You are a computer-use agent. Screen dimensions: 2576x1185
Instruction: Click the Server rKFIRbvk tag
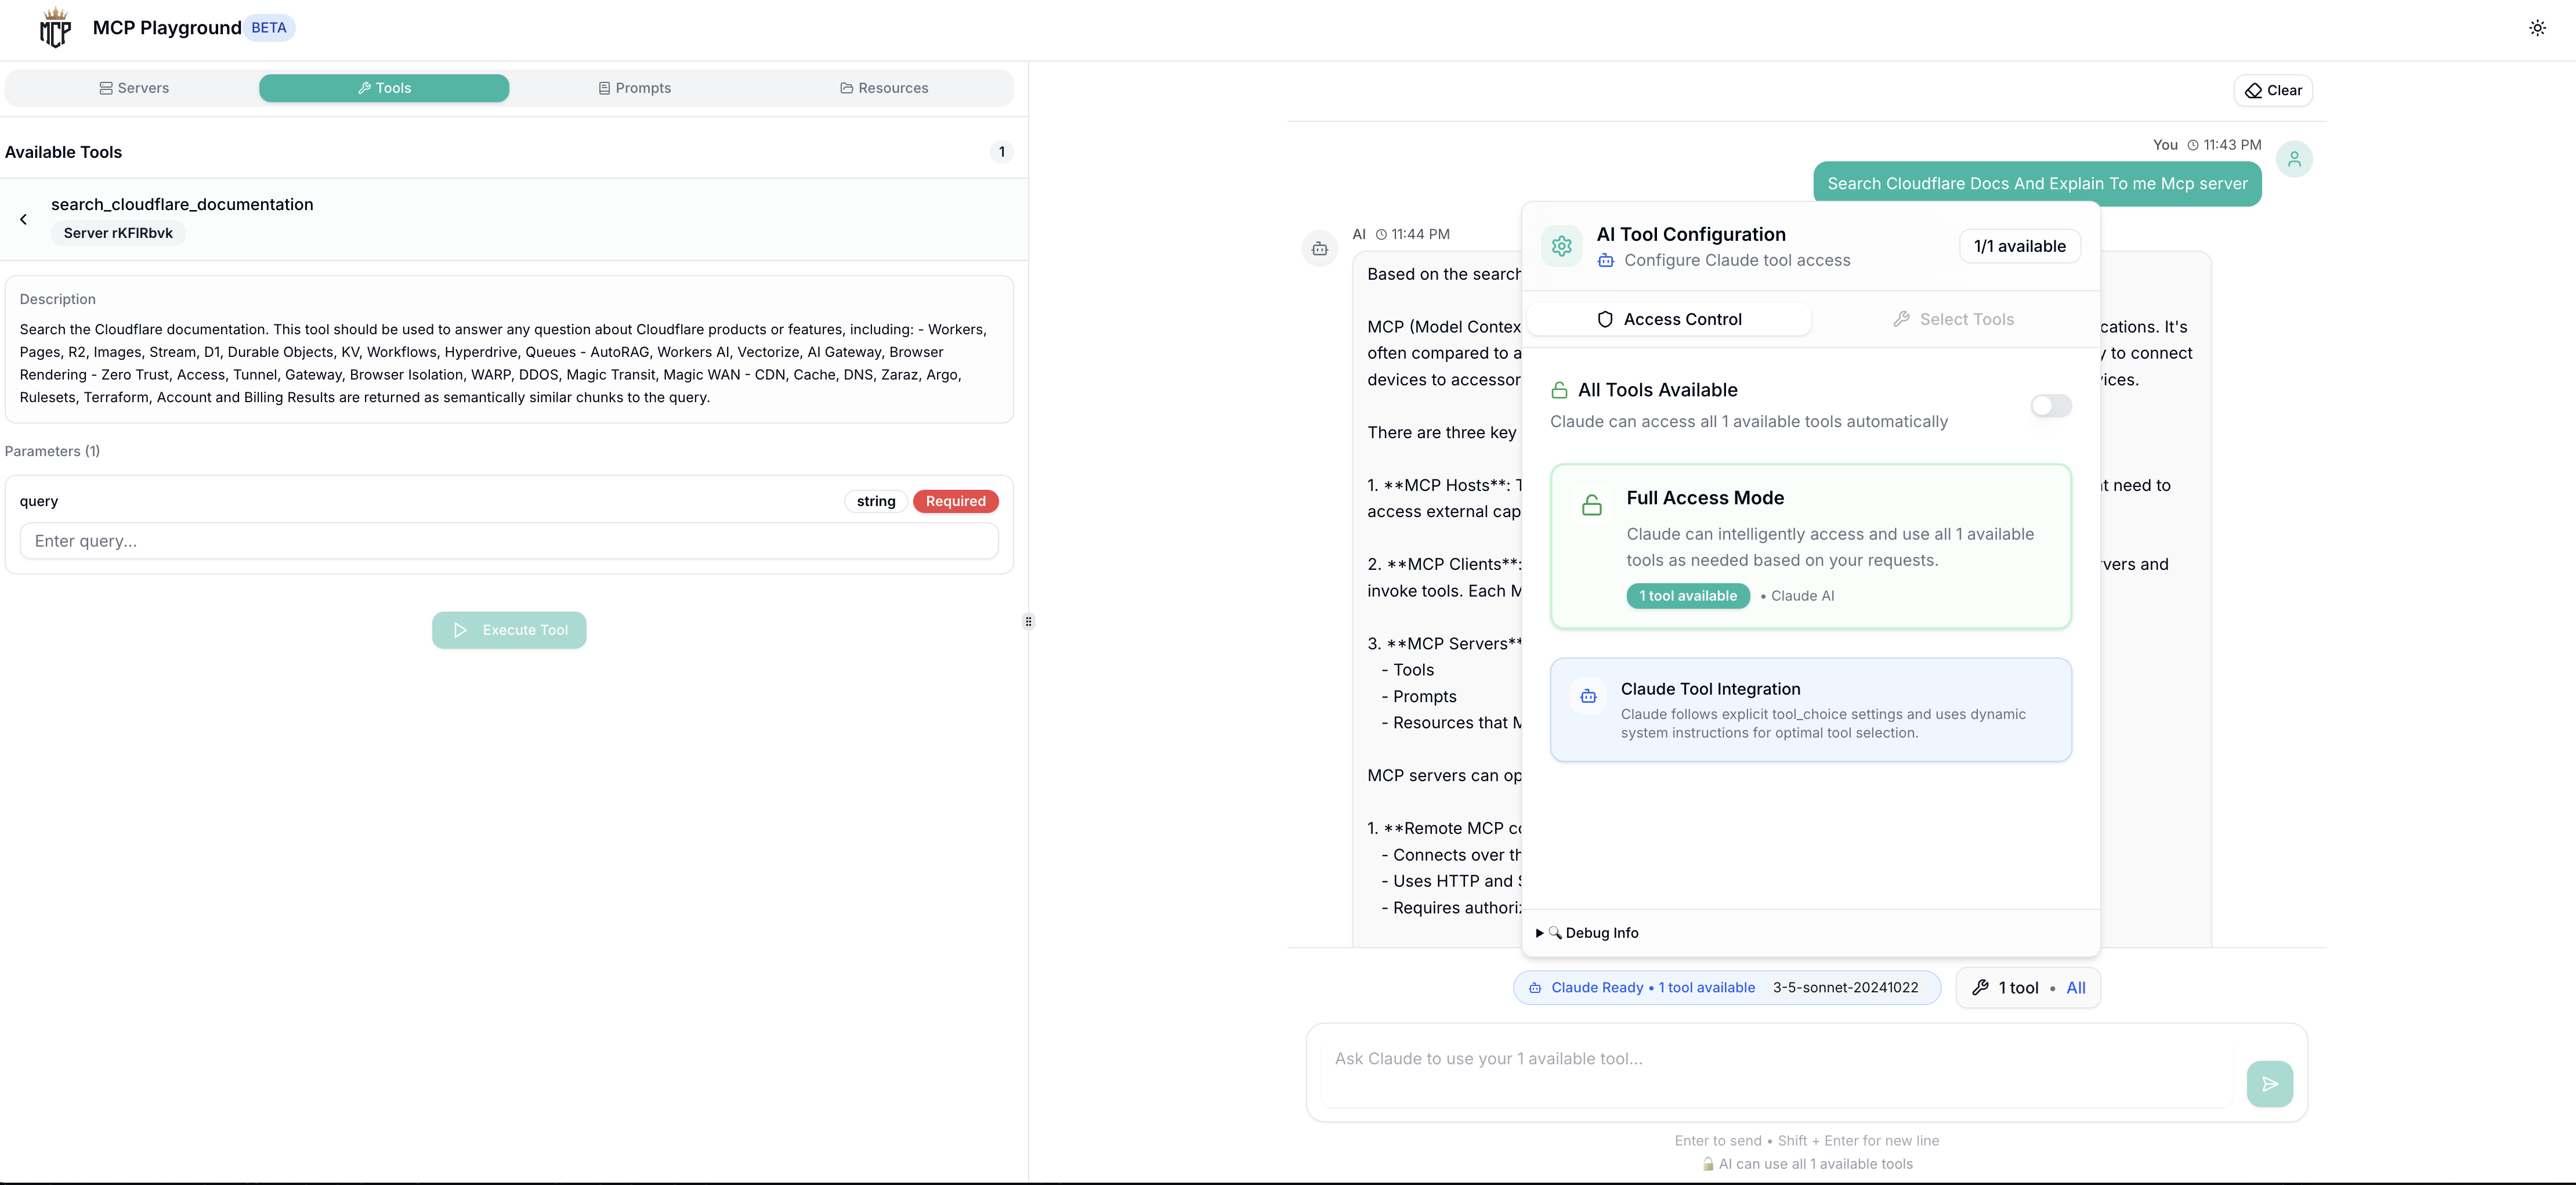click(x=118, y=233)
